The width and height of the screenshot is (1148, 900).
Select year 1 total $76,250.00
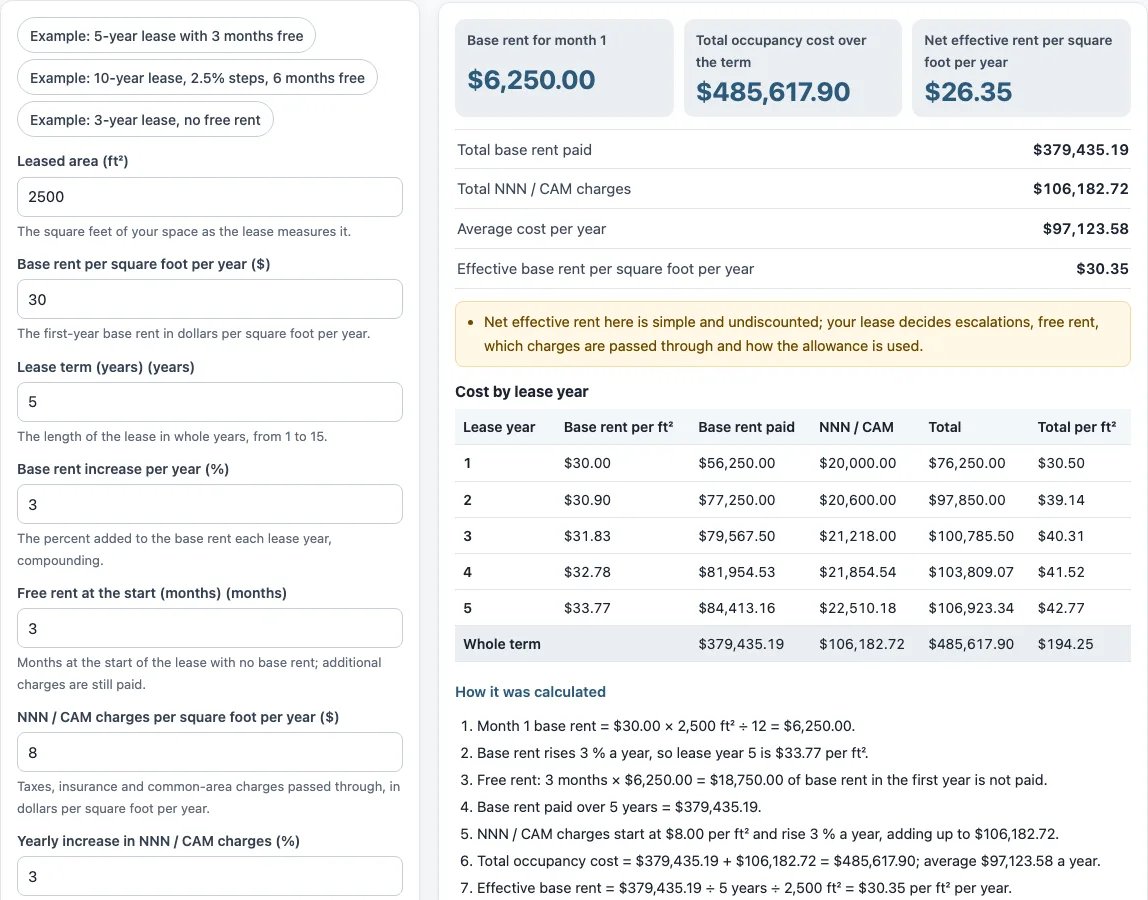(966, 463)
